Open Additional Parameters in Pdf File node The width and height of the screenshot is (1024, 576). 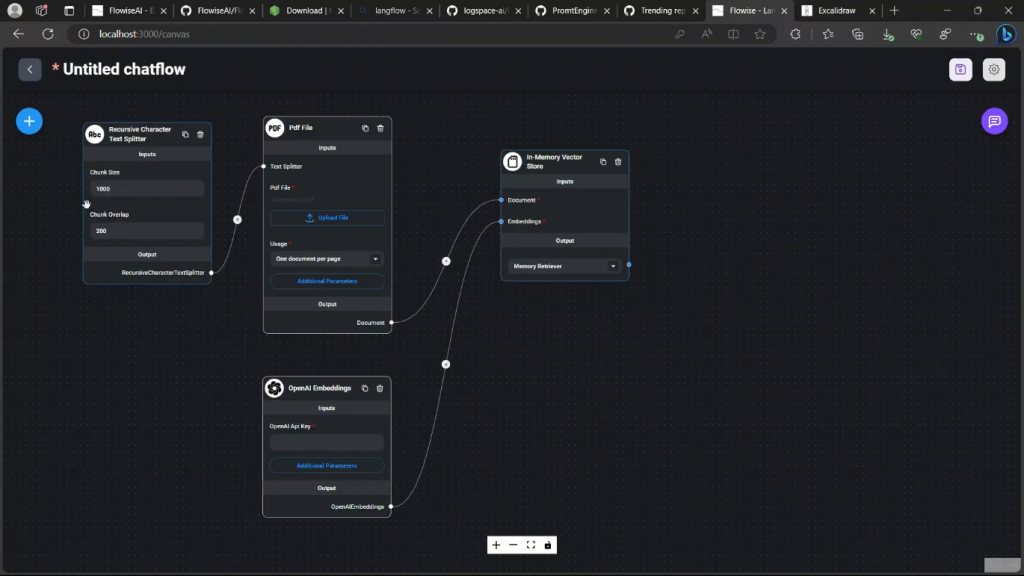[x=327, y=281]
